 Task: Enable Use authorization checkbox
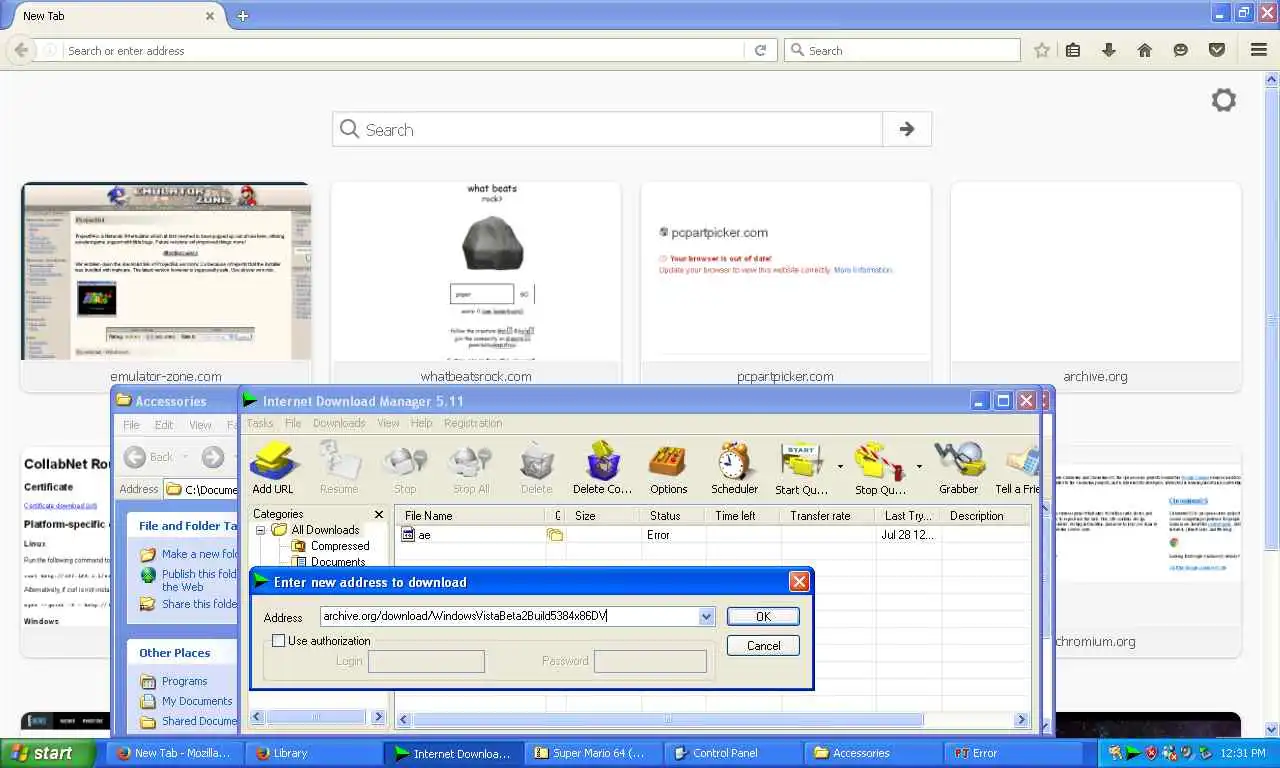(278, 641)
